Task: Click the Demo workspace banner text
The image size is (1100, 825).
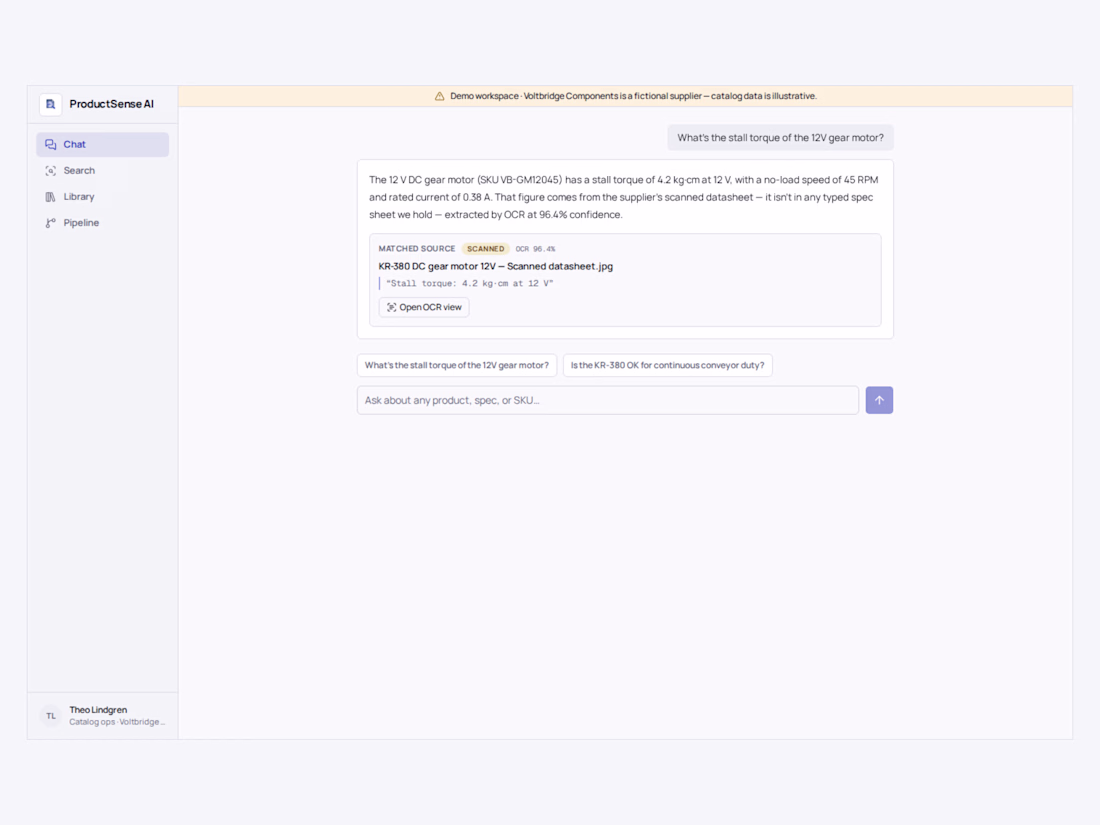Action: 633,96
